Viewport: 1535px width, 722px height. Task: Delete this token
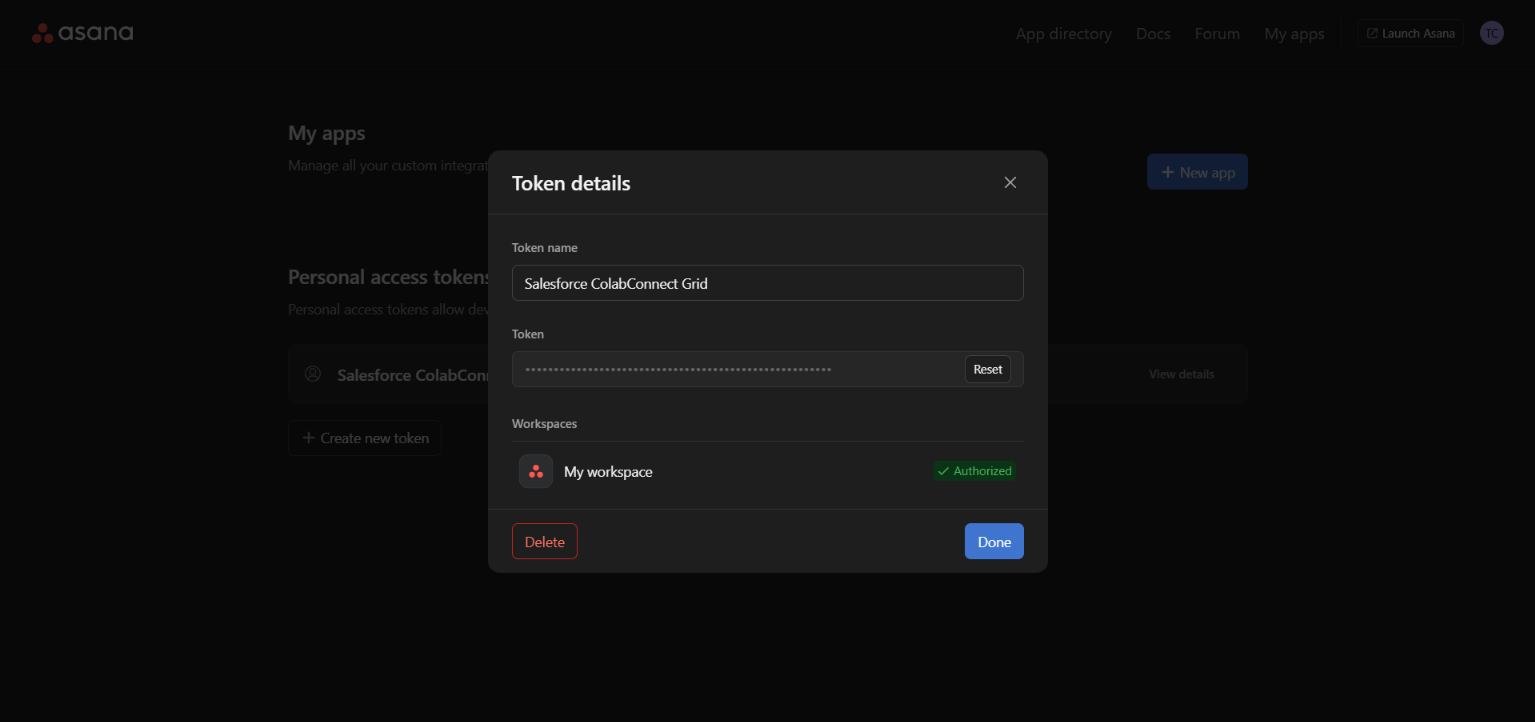545,541
